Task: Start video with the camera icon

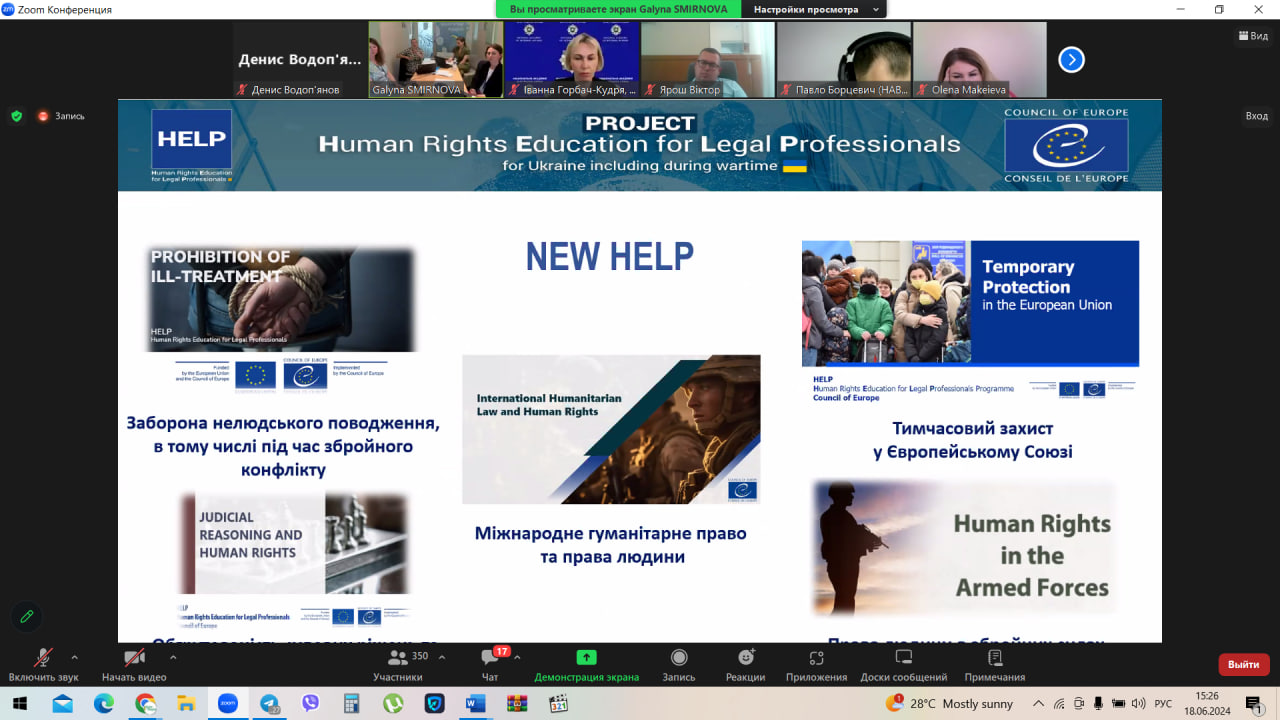Action: click(133, 657)
